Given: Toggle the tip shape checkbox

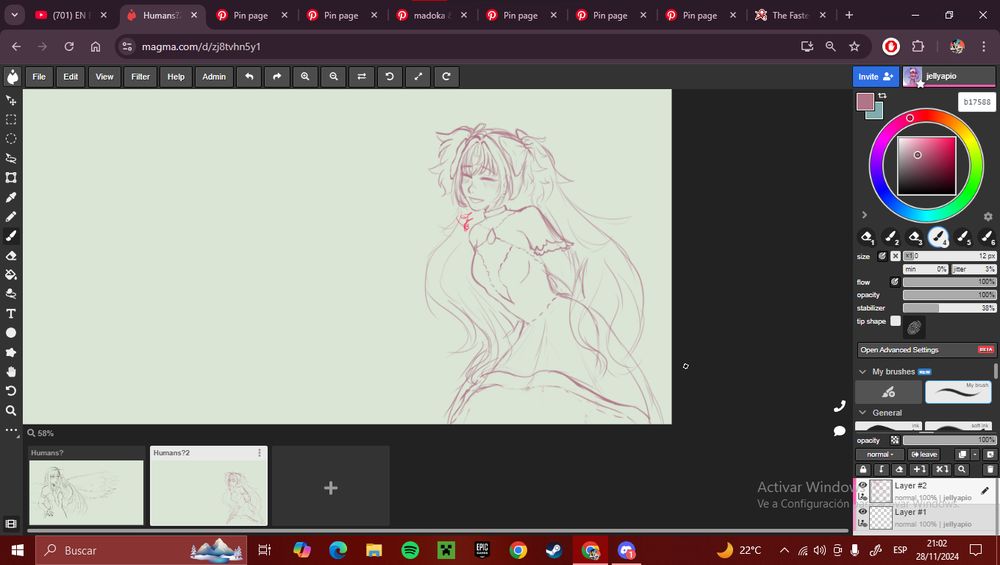Looking at the screenshot, I should click(895, 321).
